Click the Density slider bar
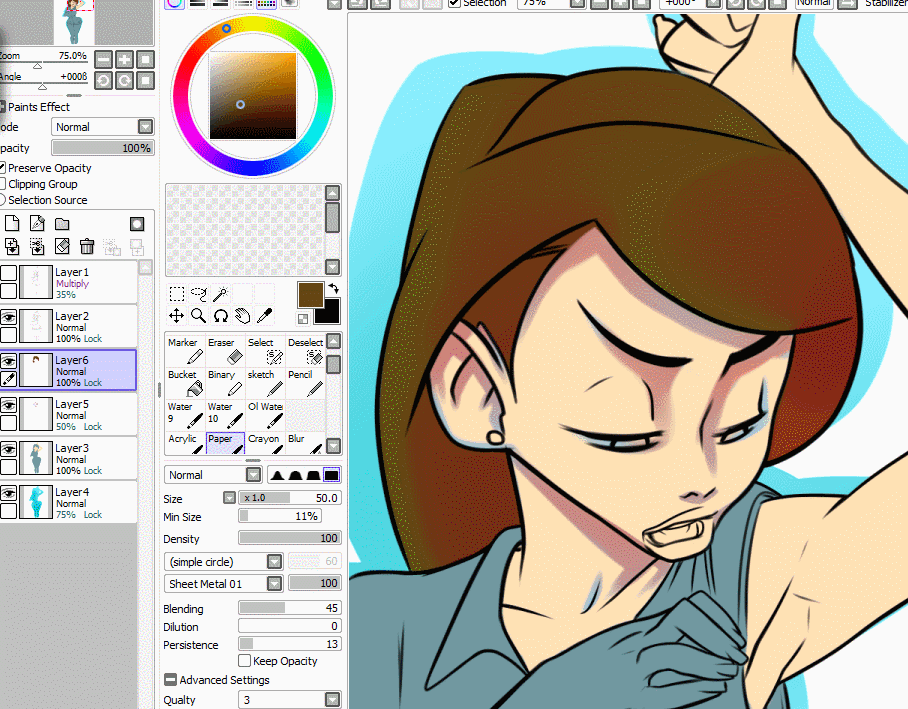This screenshot has width=908, height=709. point(290,538)
